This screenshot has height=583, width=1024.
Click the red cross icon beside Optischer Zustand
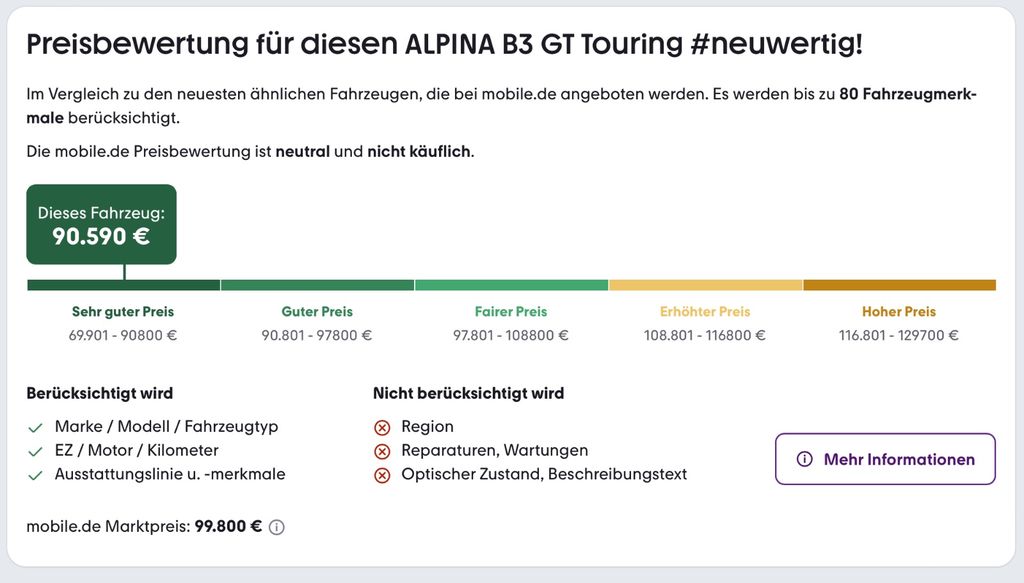(382, 475)
